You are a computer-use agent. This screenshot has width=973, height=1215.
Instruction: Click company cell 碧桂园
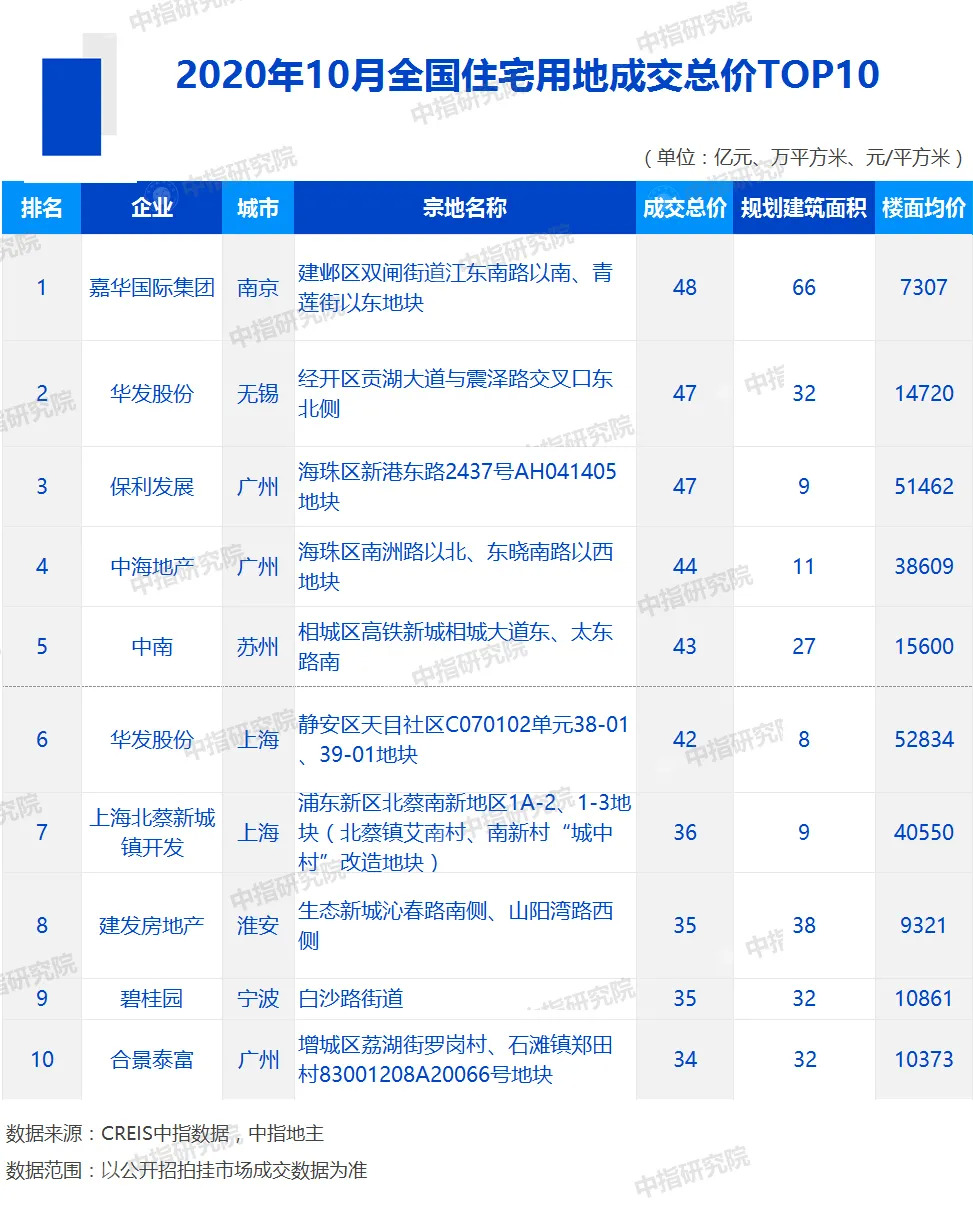coord(152,999)
